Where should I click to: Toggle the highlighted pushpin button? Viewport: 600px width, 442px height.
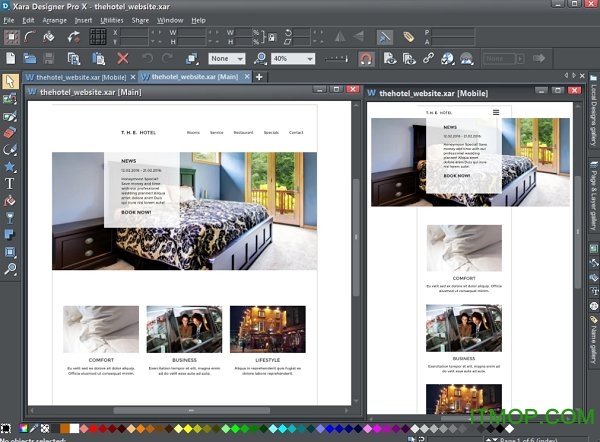coord(384,37)
